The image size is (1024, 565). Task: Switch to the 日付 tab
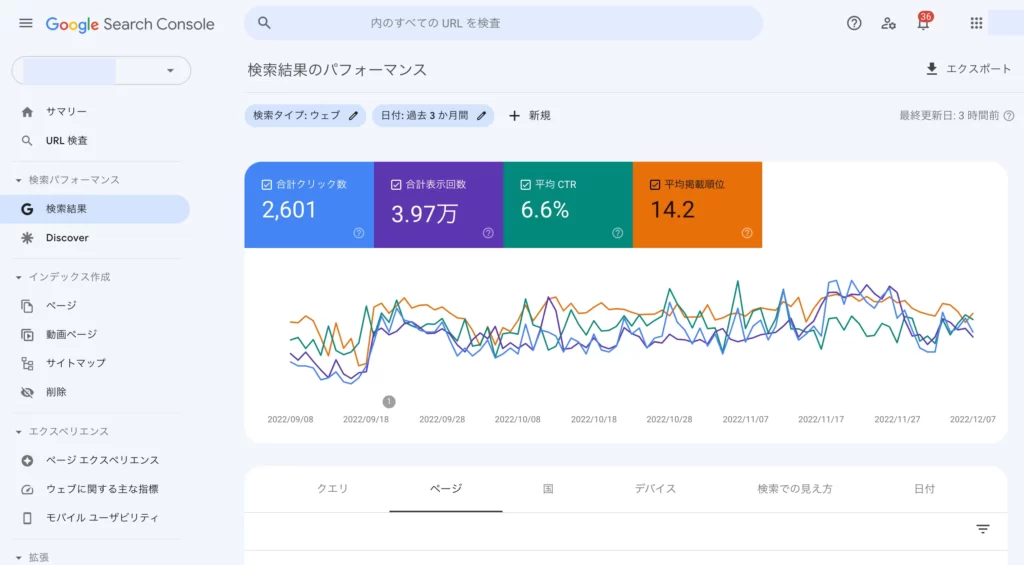(924, 489)
